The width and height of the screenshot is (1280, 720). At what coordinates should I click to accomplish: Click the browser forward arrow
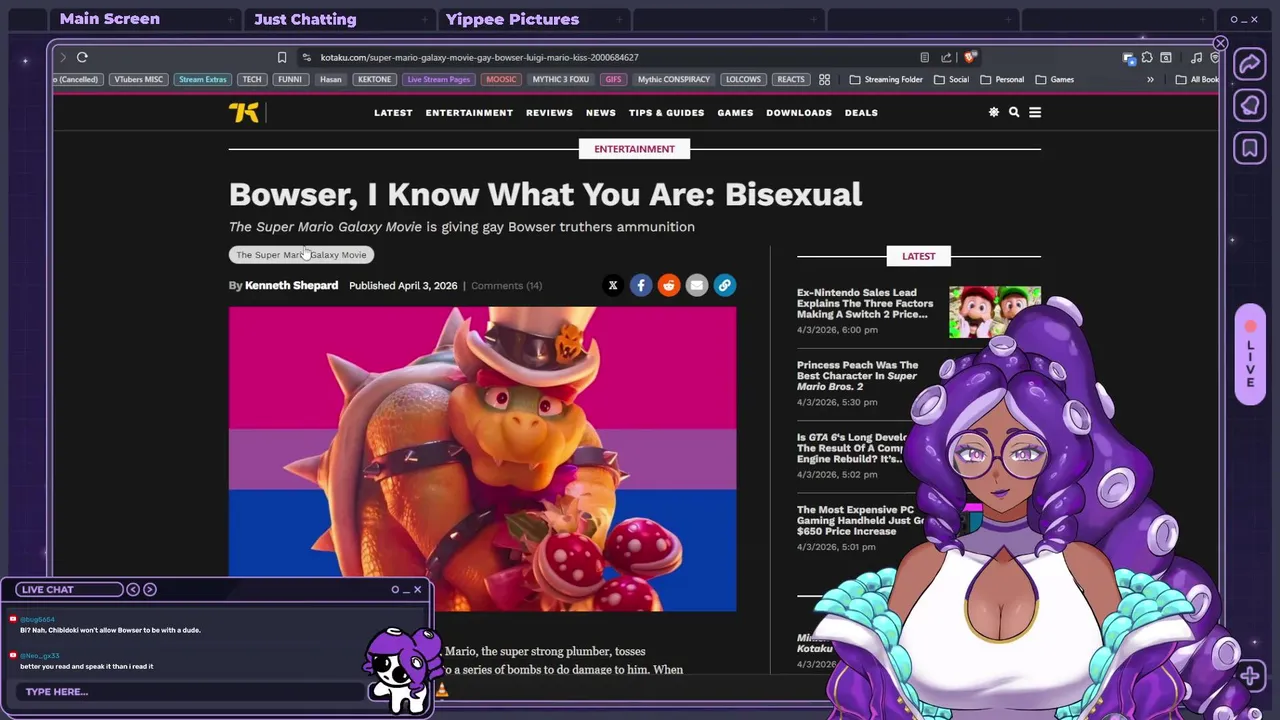62,58
